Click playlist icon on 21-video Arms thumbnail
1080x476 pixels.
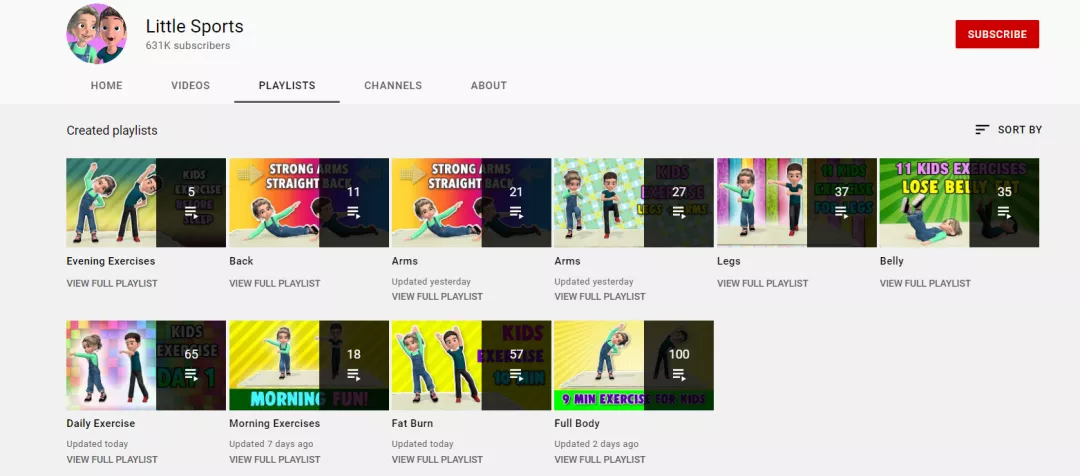pyautogui.click(x=516, y=212)
